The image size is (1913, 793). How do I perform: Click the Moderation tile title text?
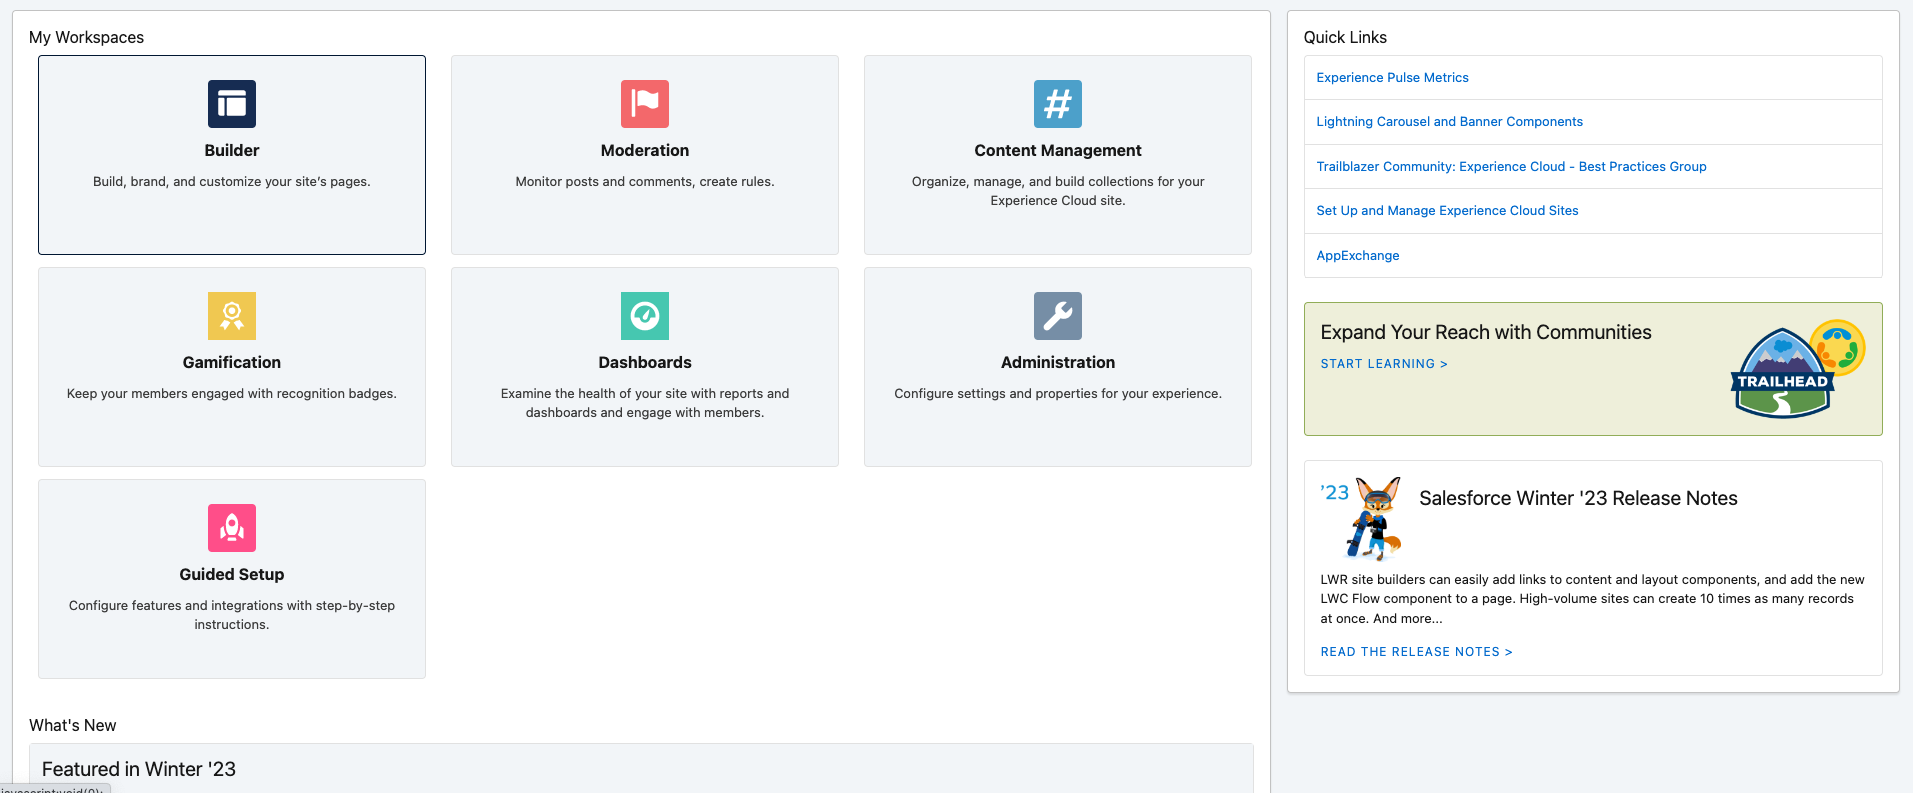[645, 151]
